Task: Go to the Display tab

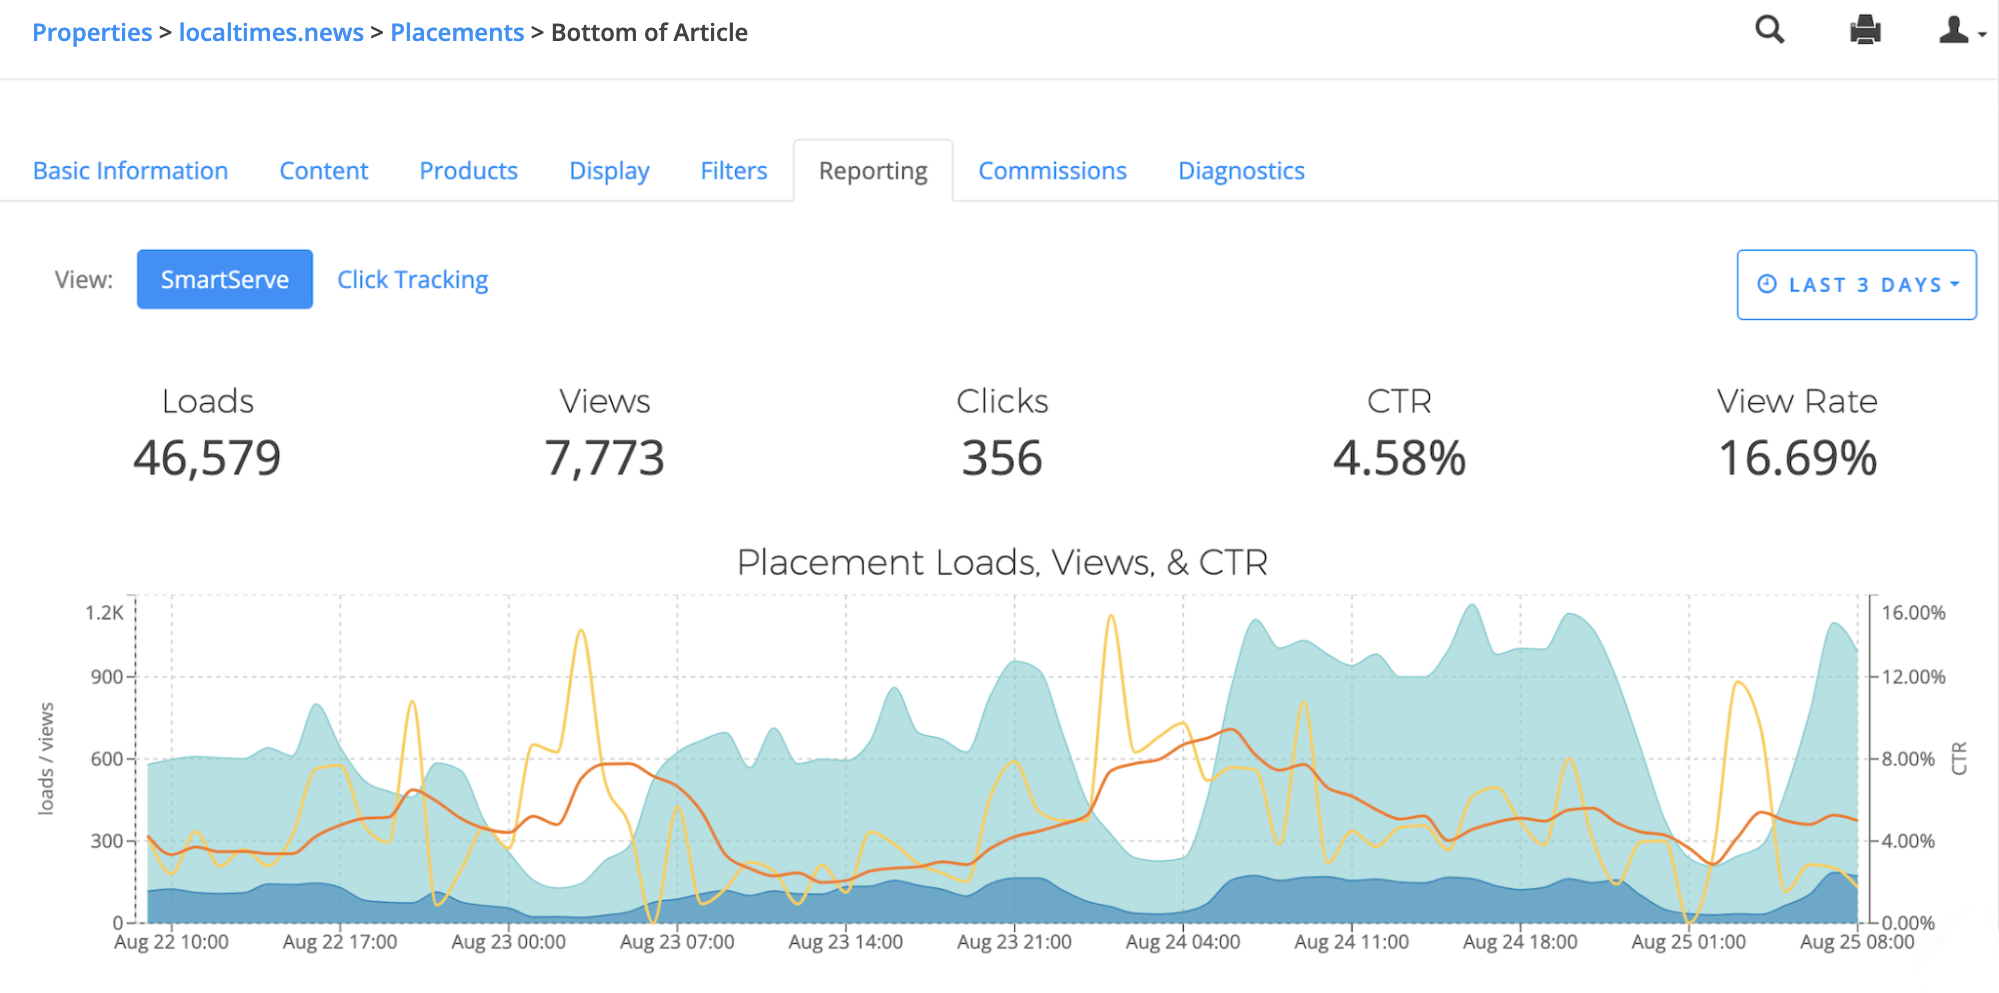Action: point(609,171)
